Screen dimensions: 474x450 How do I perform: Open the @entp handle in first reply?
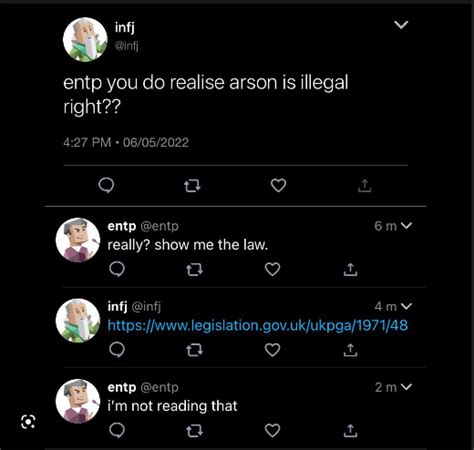click(159, 226)
